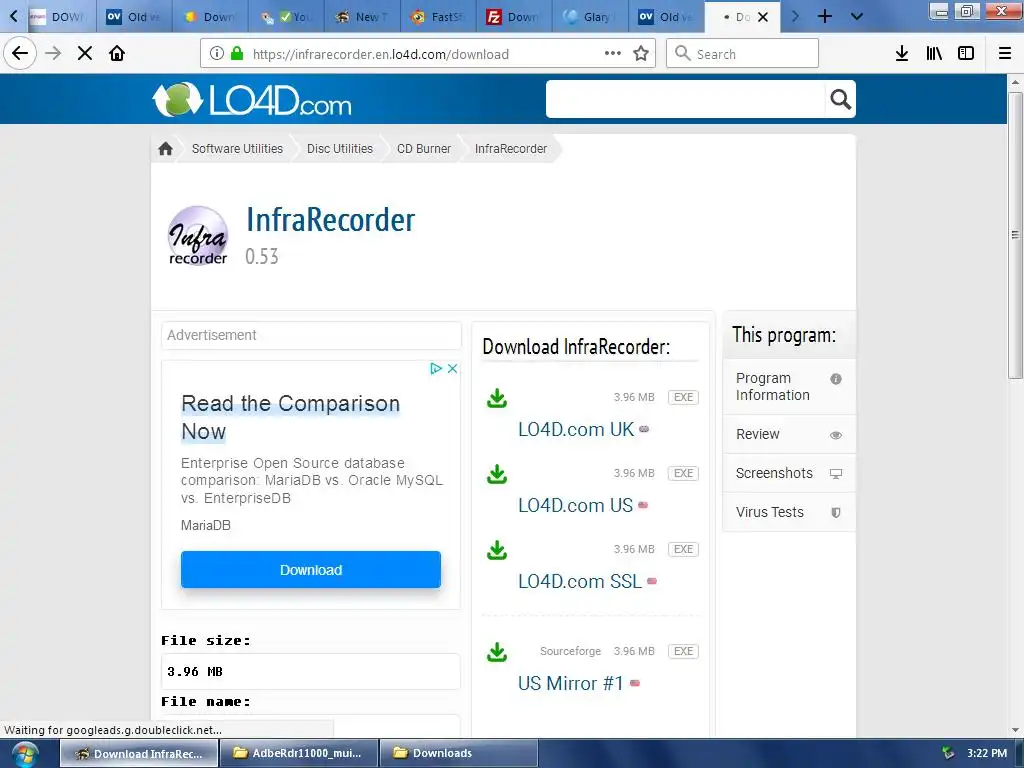This screenshot has width=1024, height=768.
Task: Stop page loading with the X button
Action: tap(85, 53)
